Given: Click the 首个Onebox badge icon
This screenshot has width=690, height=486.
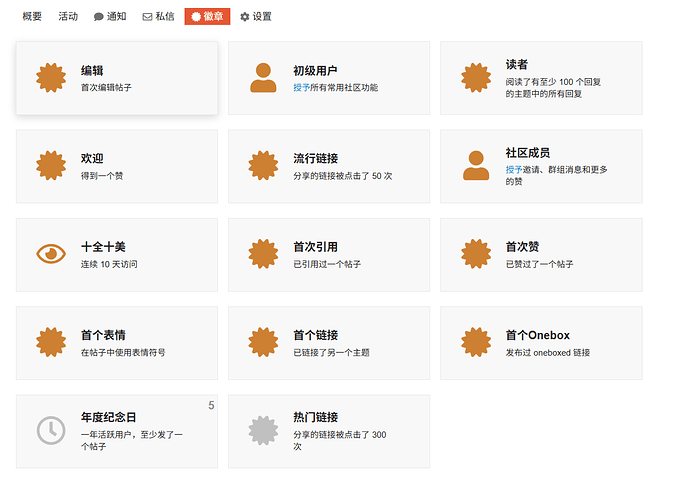Looking at the screenshot, I should pos(476,342).
